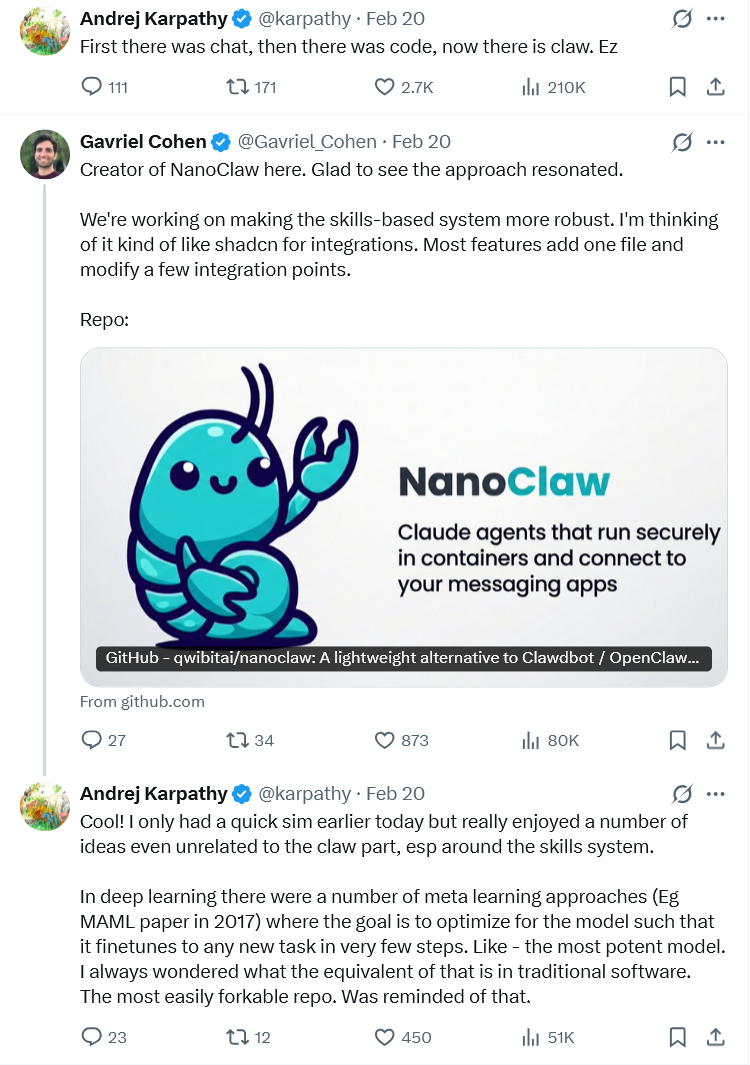Like the tweet with 2.7K likes
The height and width of the screenshot is (1065, 750).
pos(385,88)
